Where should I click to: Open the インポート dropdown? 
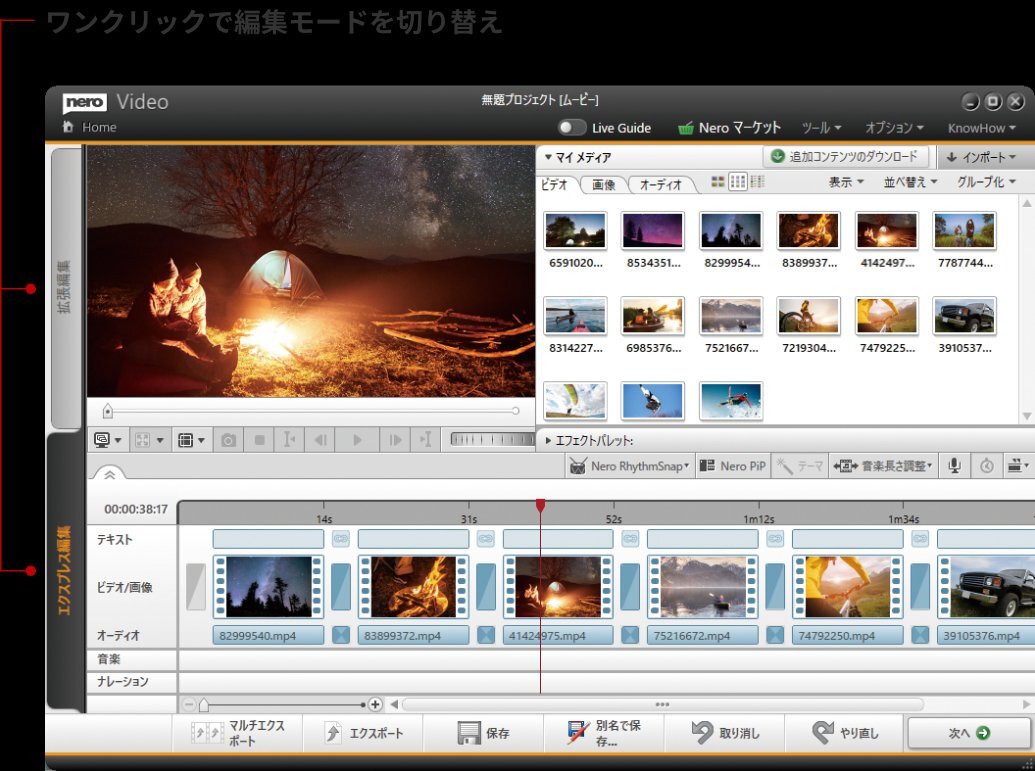pos(980,158)
